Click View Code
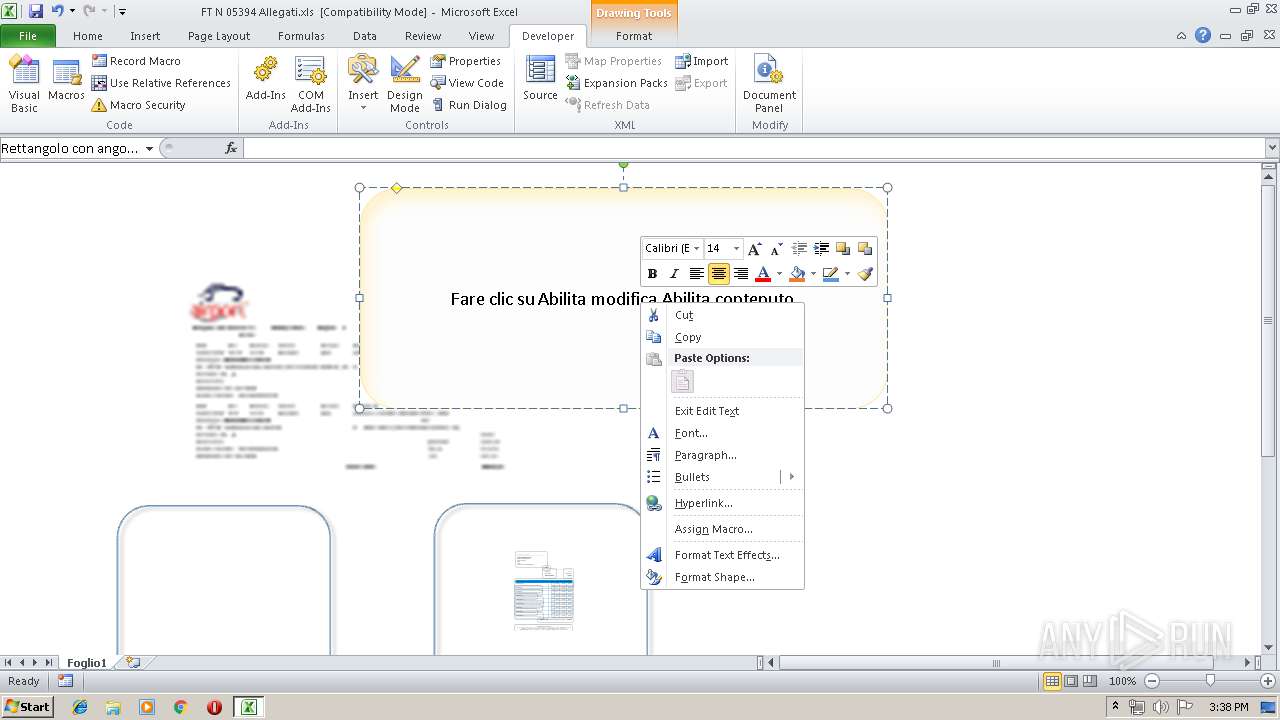This screenshot has width=1280, height=720. tap(467, 83)
